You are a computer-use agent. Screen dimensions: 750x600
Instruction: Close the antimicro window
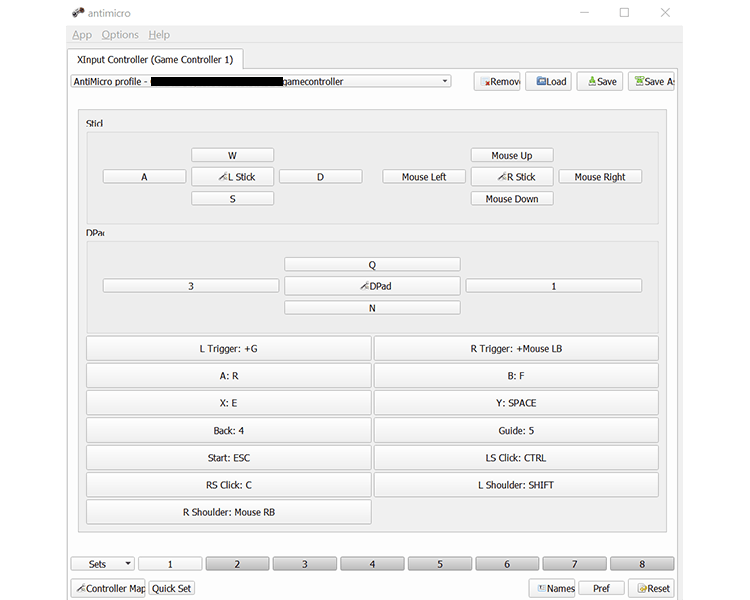click(665, 12)
